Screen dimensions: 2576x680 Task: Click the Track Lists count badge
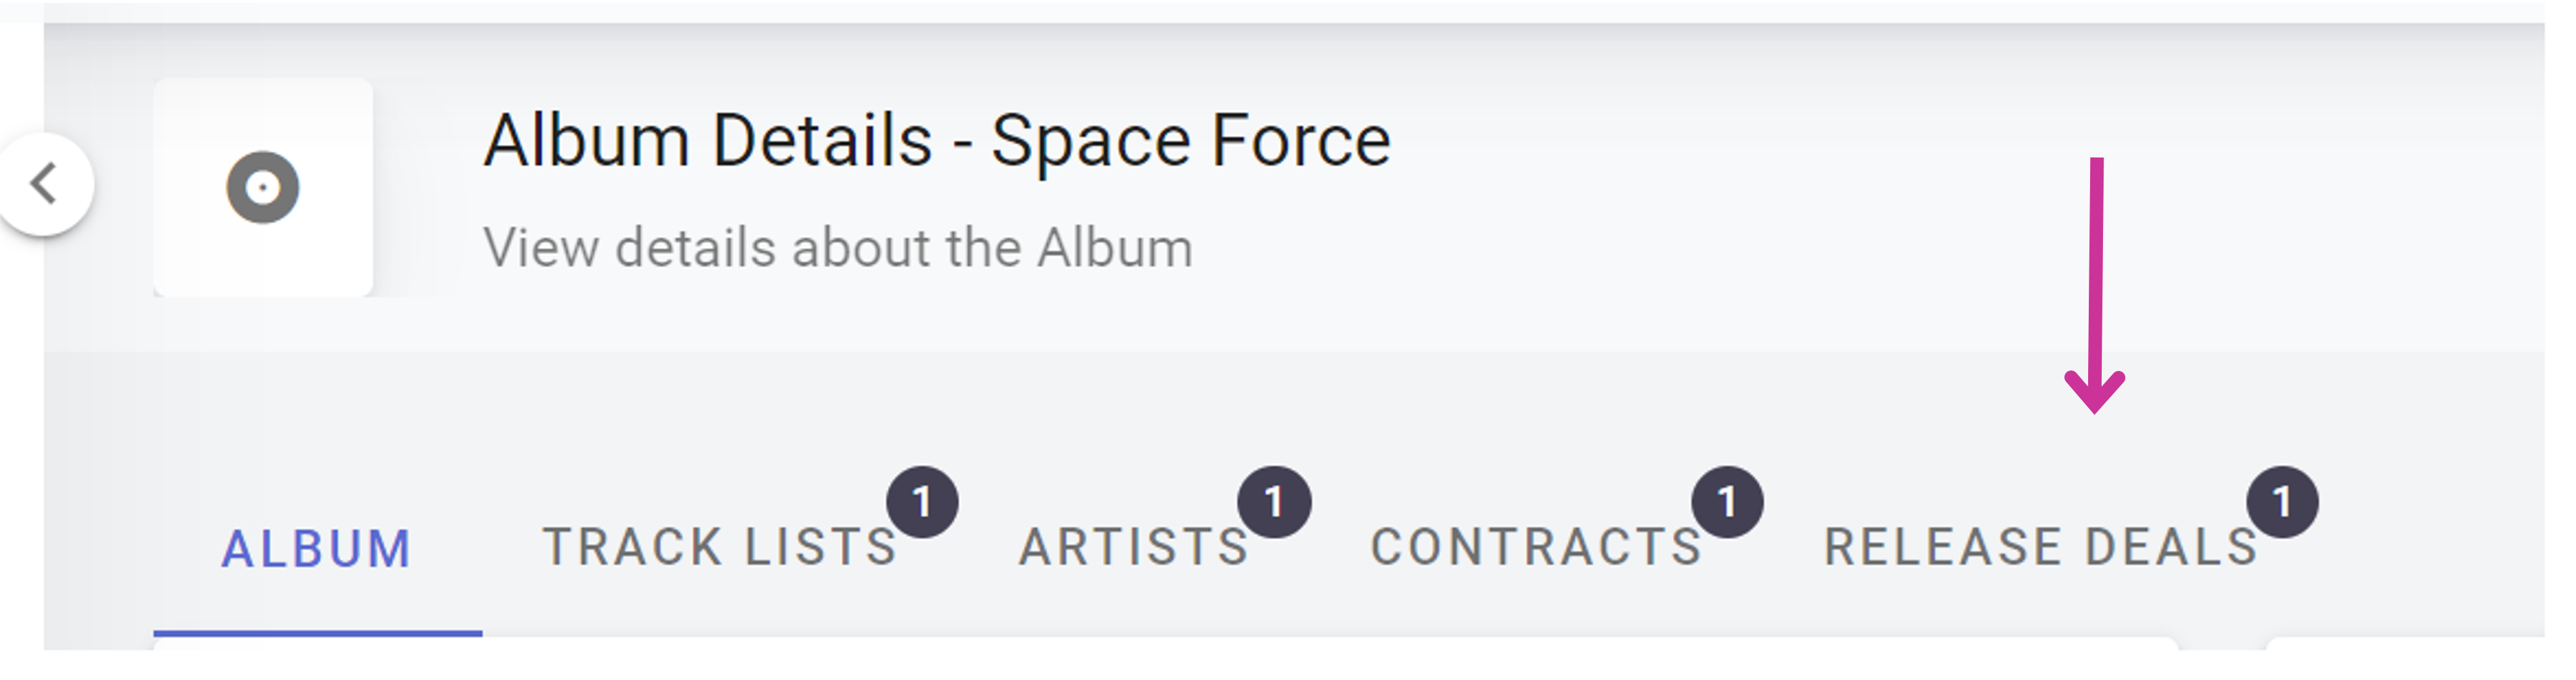[922, 502]
